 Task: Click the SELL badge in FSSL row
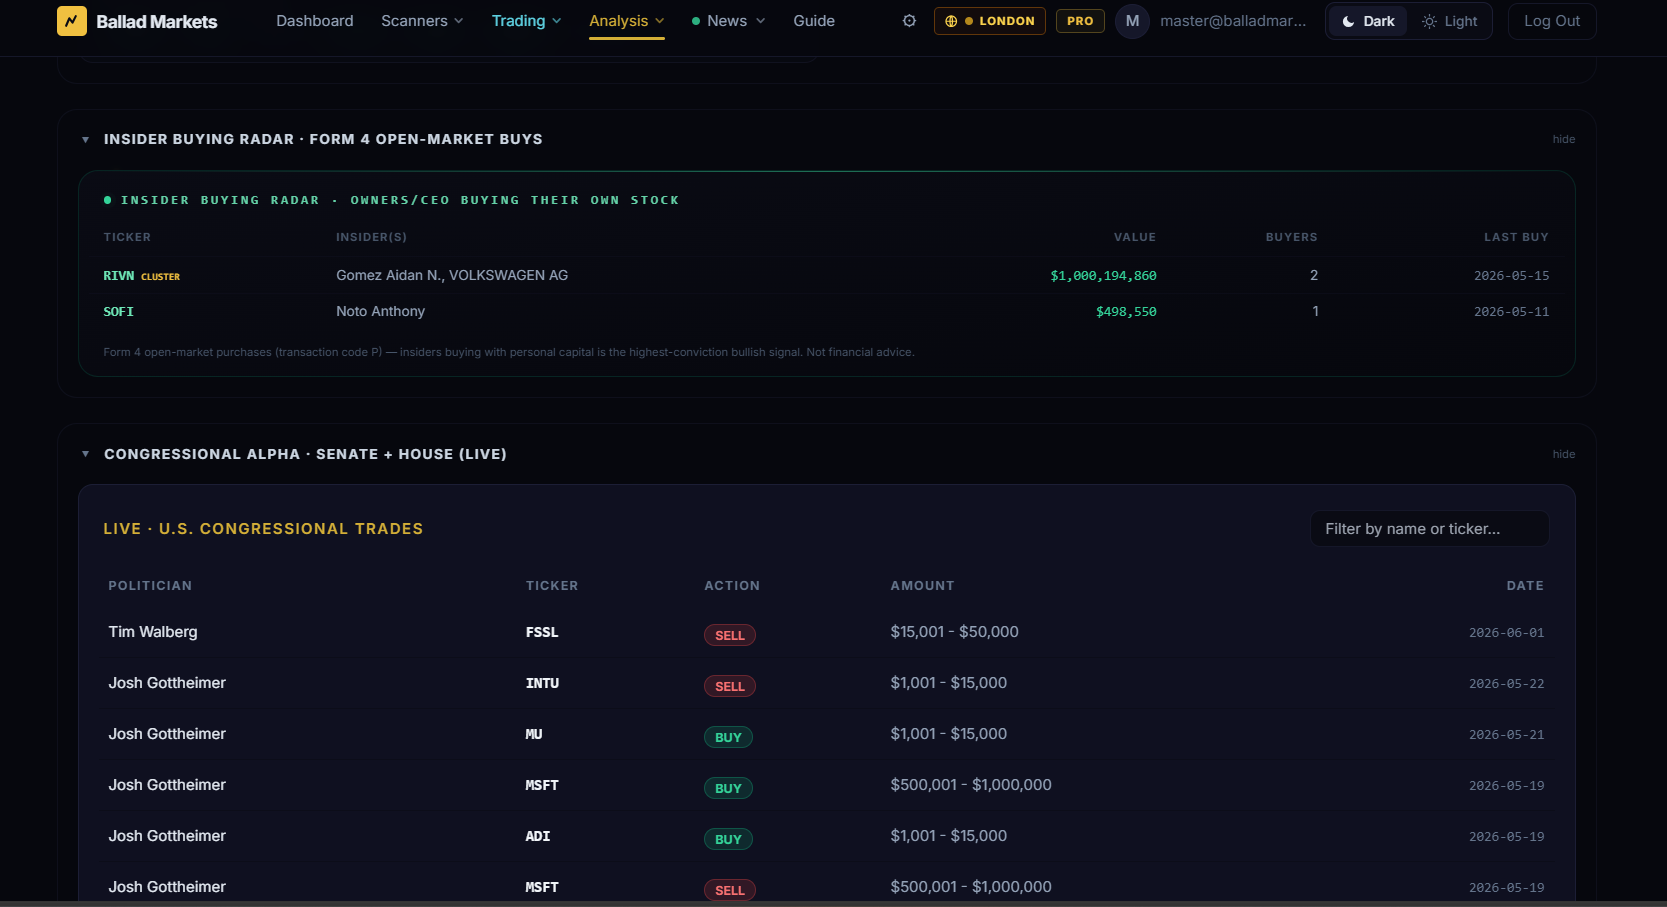click(x=730, y=636)
